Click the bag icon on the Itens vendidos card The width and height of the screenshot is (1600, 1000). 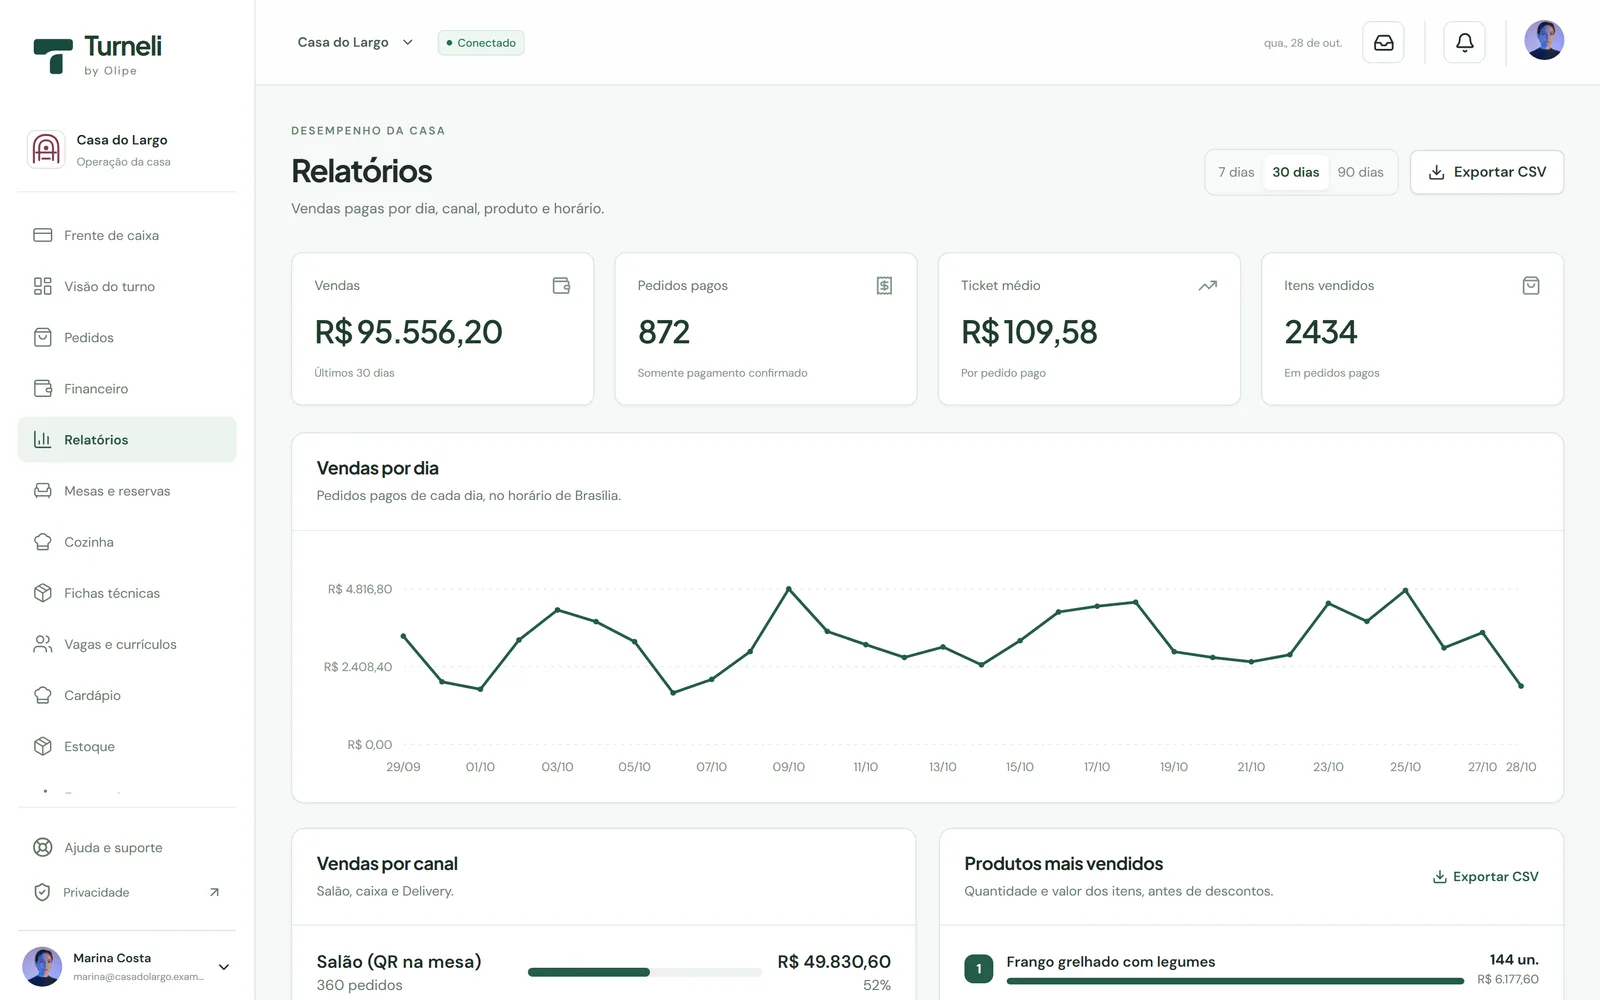pos(1531,286)
